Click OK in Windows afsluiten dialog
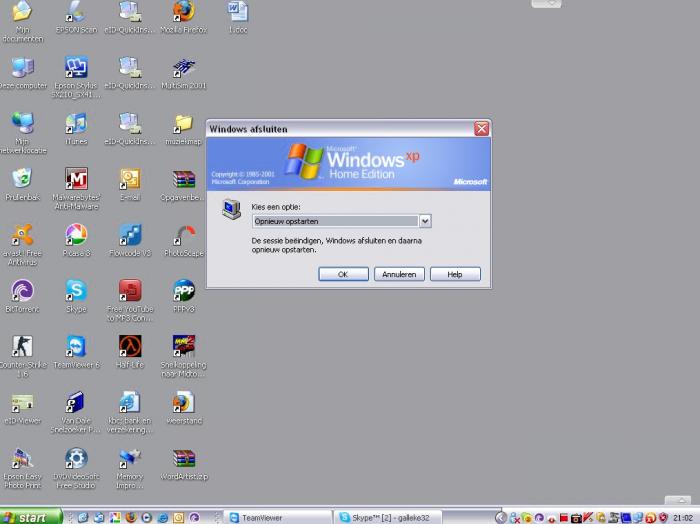The image size is (700, 524). (343, 274)
